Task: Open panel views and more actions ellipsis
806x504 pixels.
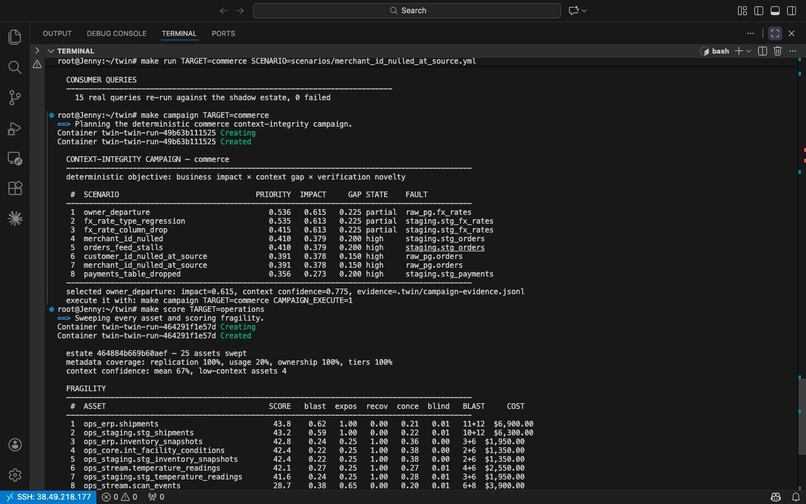Action: (x=750, y=33)
